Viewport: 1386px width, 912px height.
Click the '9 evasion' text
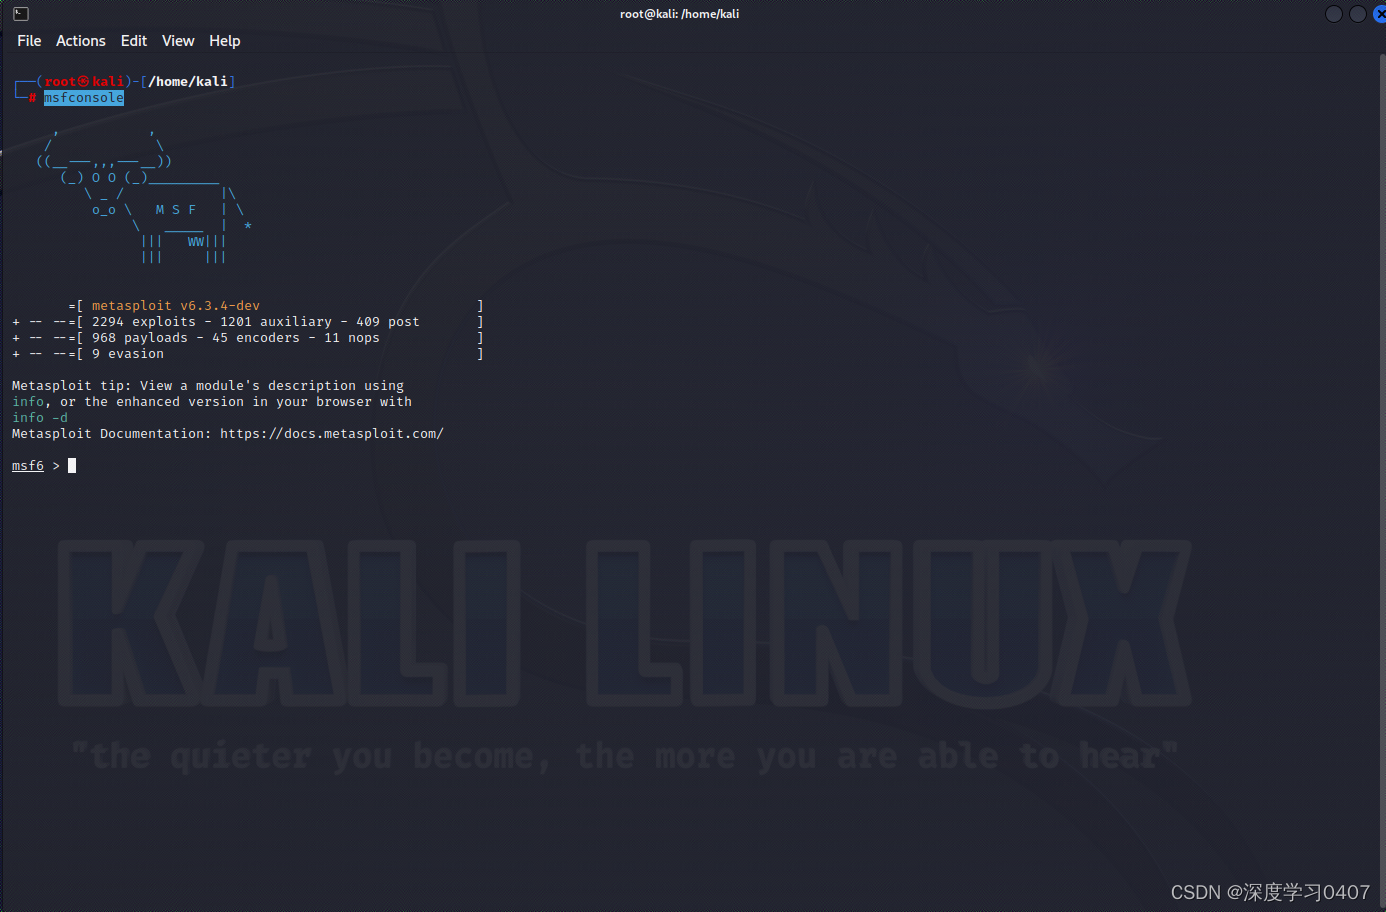pyautogui.click(x=128, y=354)
